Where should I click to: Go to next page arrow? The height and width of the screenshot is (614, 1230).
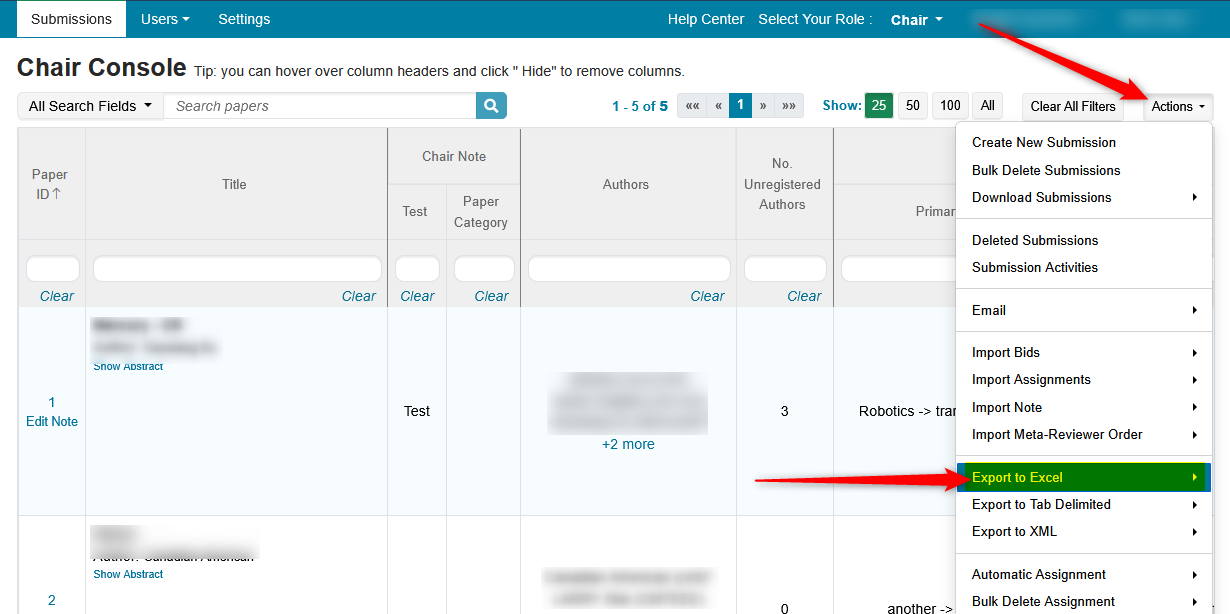[x=763, y=106]
